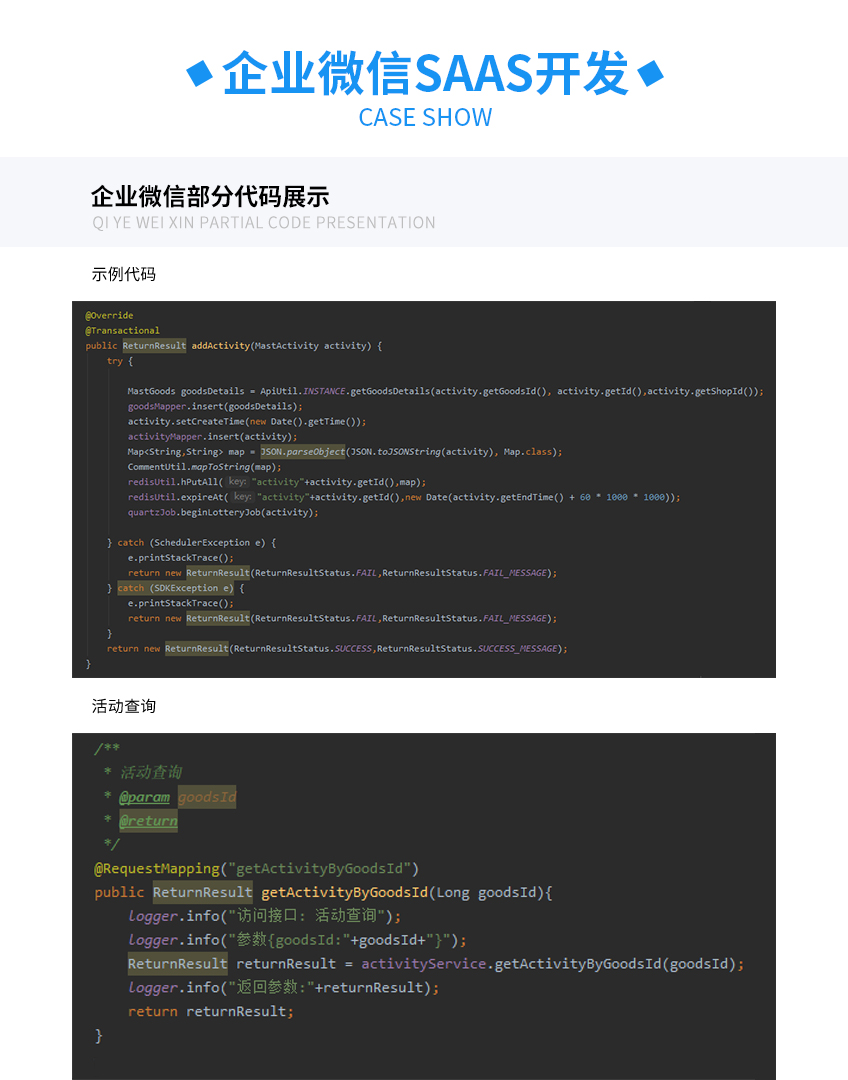Click the highlighted getActivityByGoodsId method declaration
The image size is (848, 1080).
tap(344, 892)
